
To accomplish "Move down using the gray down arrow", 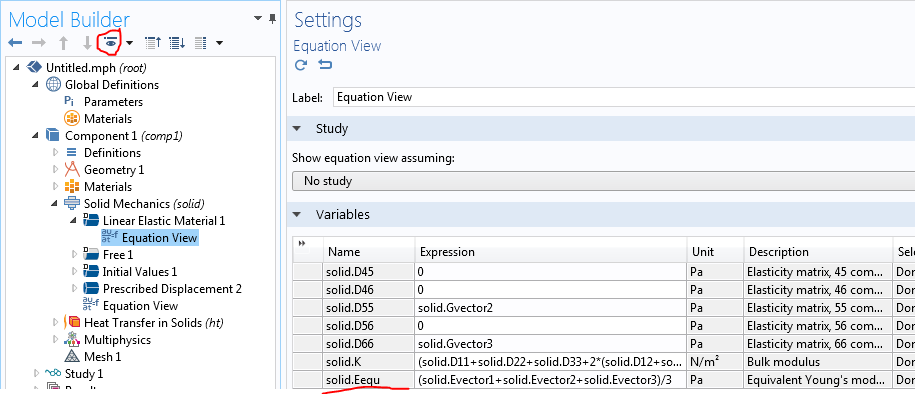I will [87, 43].
